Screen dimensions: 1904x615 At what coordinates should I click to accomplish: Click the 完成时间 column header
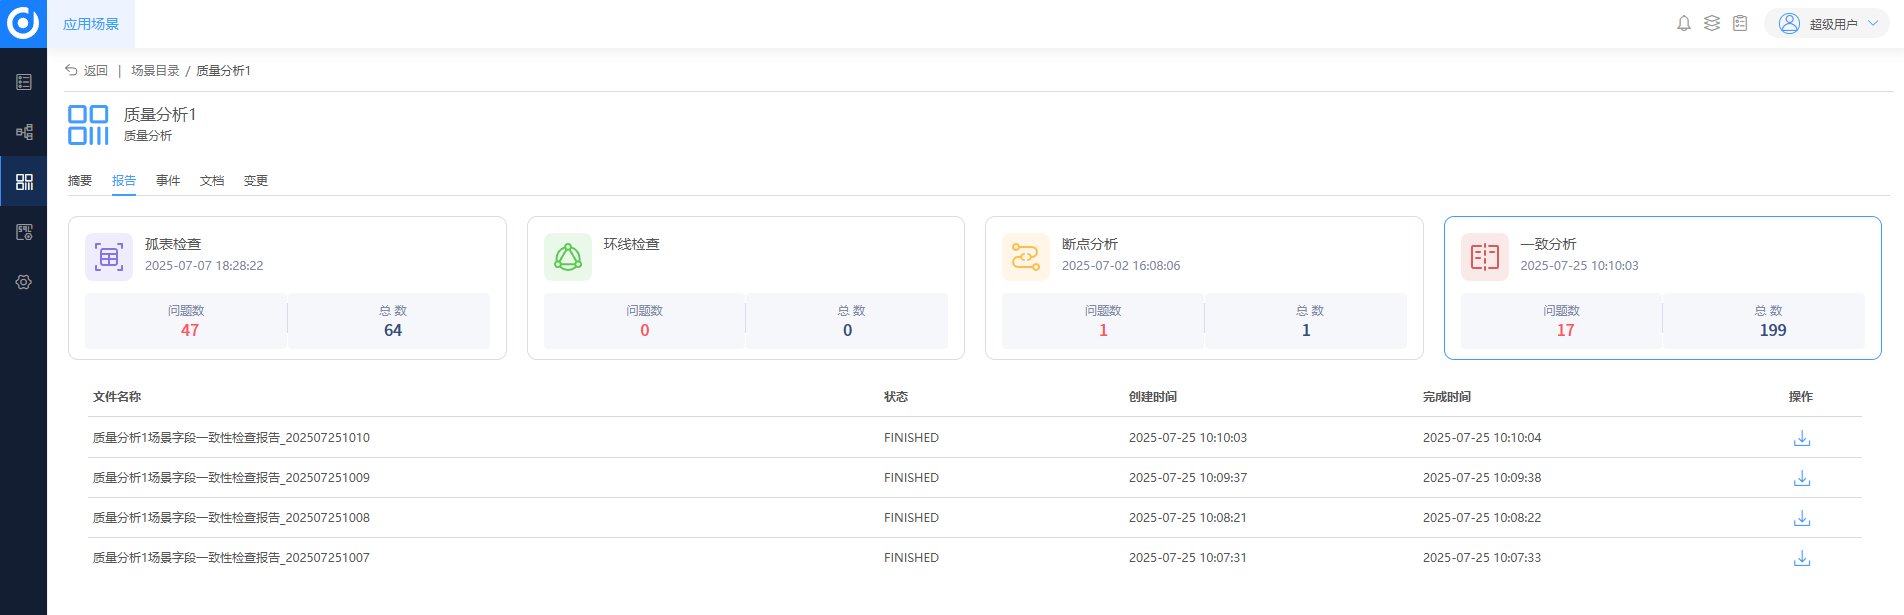coord(1447,397)
